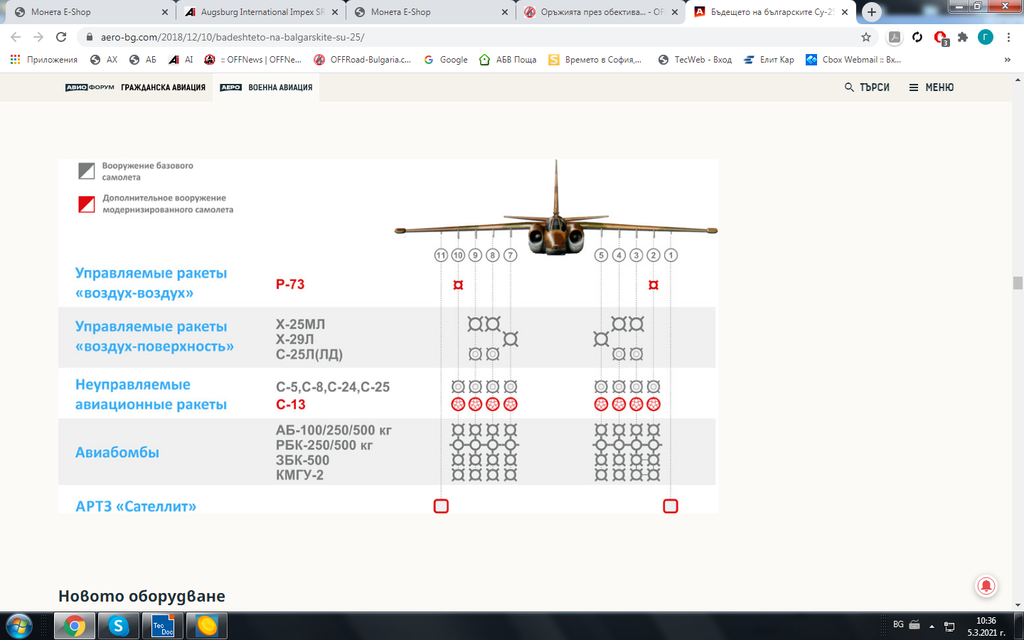The image size is (1024, 640).
Task: Switch to the Оръжията през обектива tab
Action: (x=600, y=12)
